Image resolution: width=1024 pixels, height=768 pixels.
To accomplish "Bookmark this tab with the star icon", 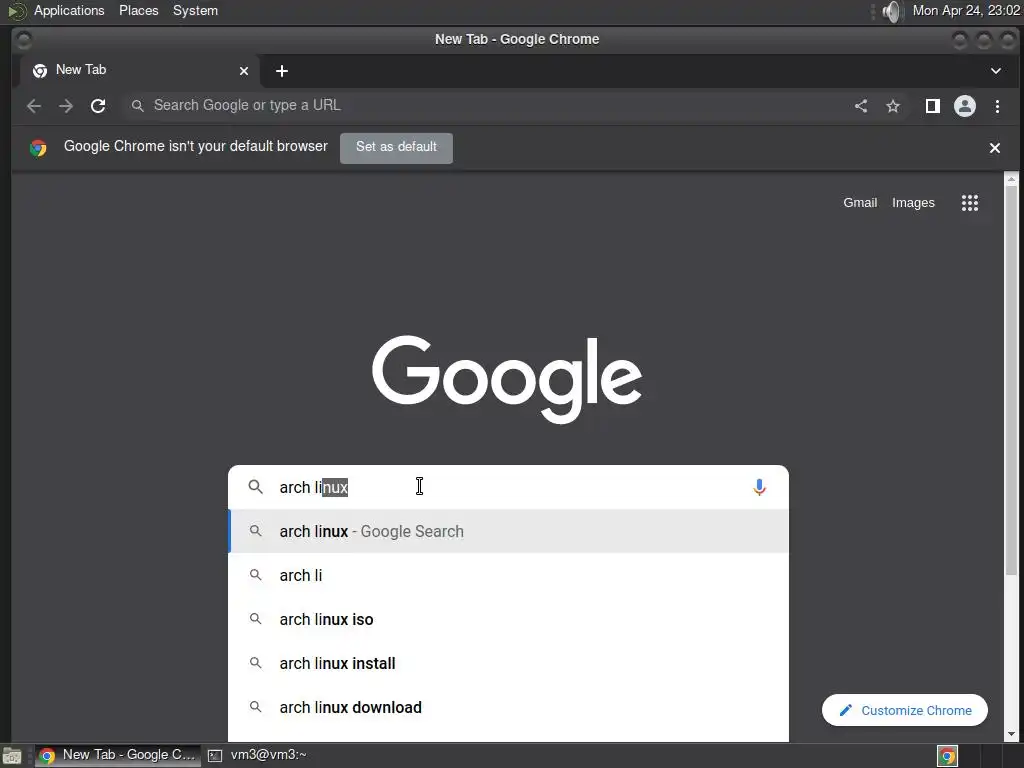I will pyautogui.click(x=893, y=106).
